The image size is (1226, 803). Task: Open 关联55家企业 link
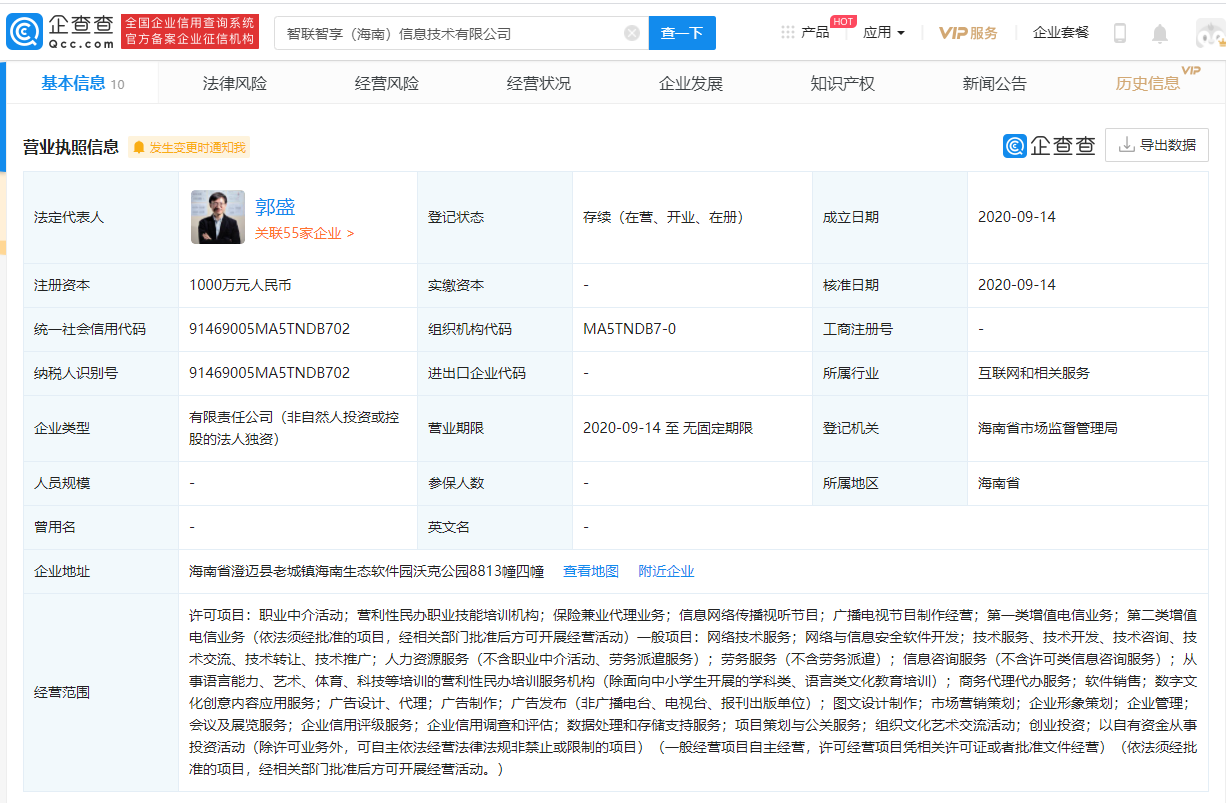click(x=304, y=233)
